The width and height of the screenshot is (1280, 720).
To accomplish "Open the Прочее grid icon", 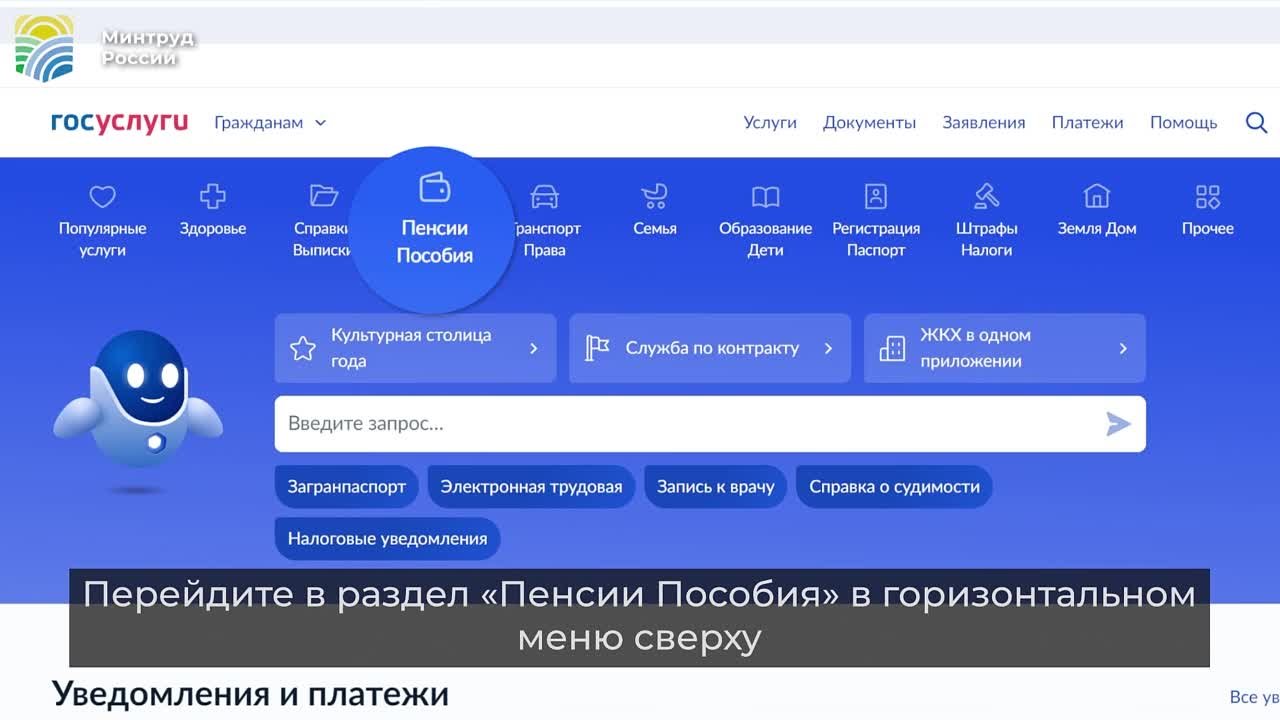I will [1208, 196].
